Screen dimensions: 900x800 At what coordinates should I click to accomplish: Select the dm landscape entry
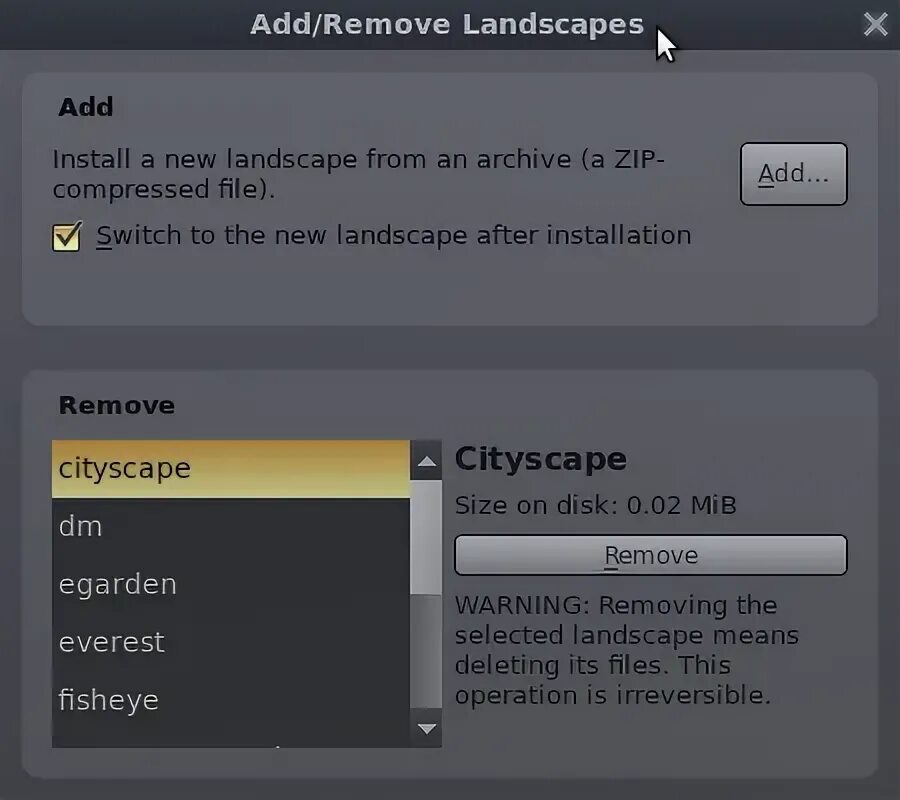point(231,526)
